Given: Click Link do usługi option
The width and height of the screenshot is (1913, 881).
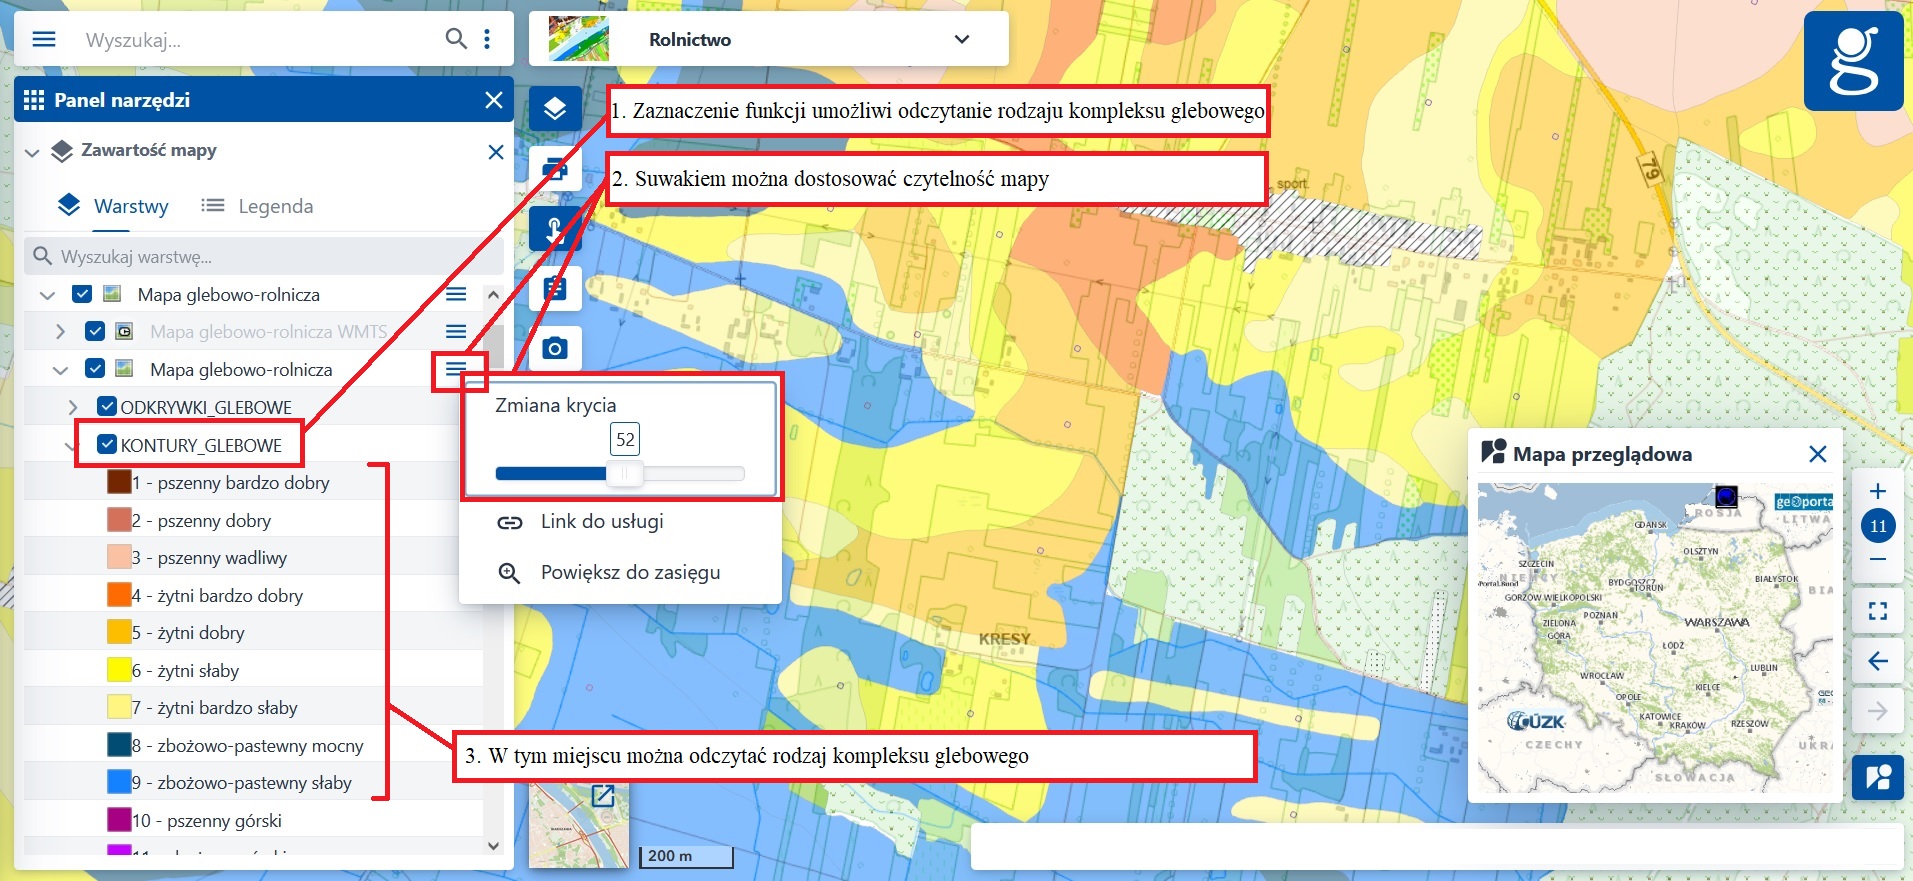Looking at the screenshot, I should 601,522.
